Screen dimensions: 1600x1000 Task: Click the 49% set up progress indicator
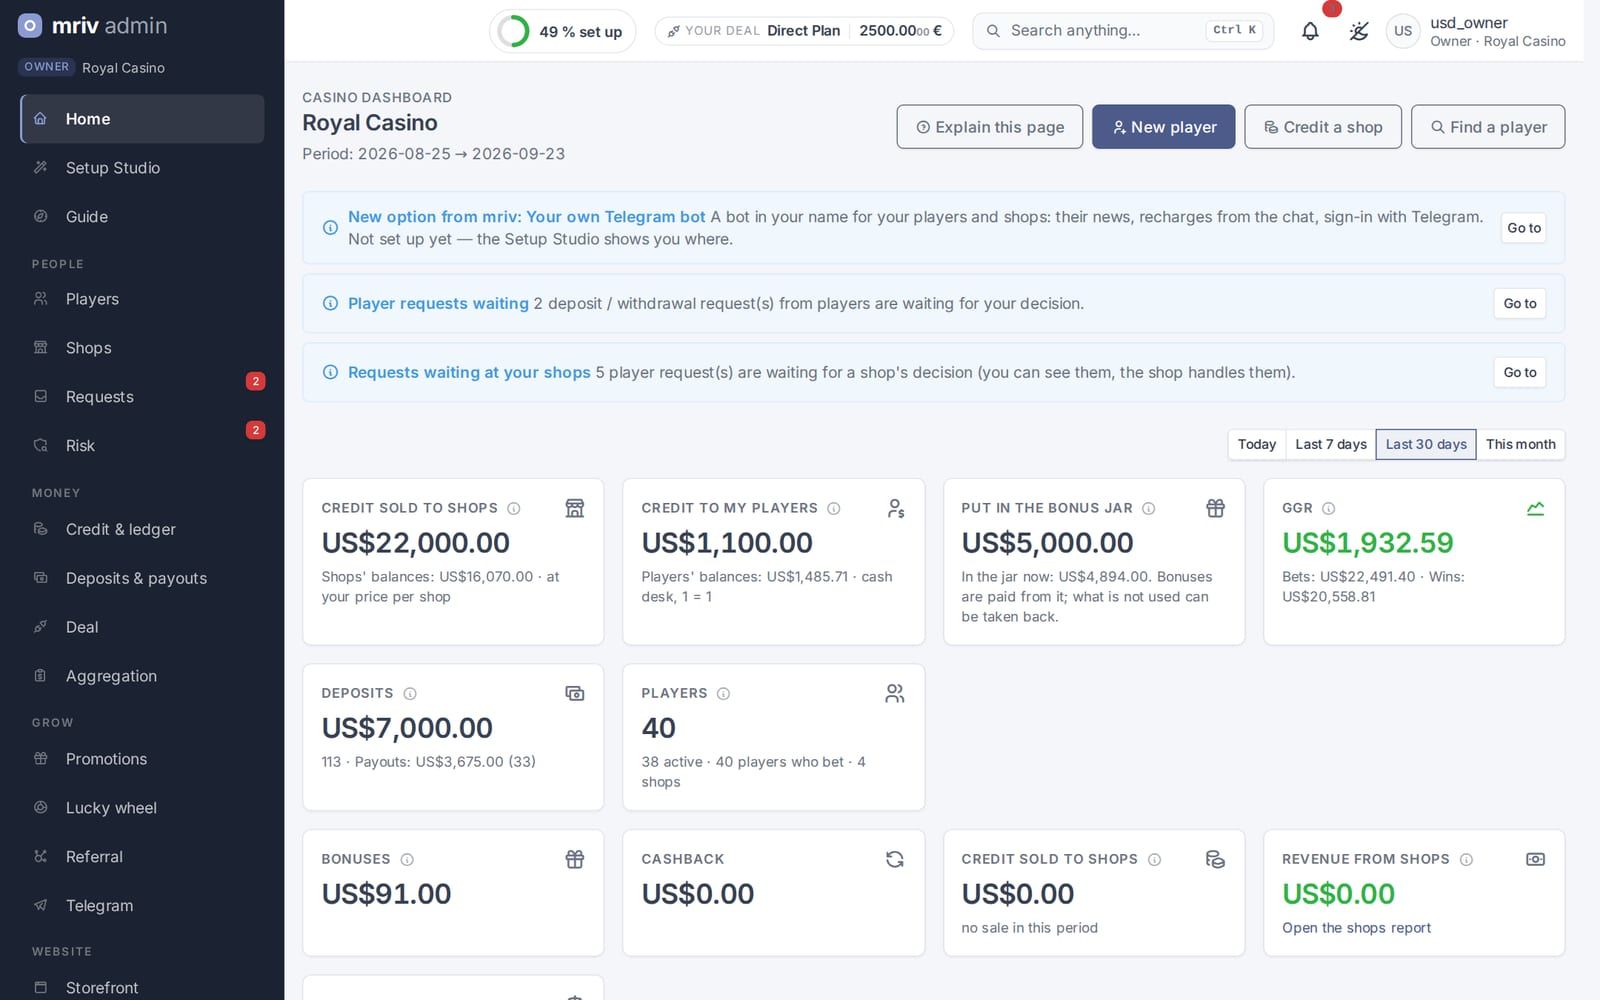562,31
